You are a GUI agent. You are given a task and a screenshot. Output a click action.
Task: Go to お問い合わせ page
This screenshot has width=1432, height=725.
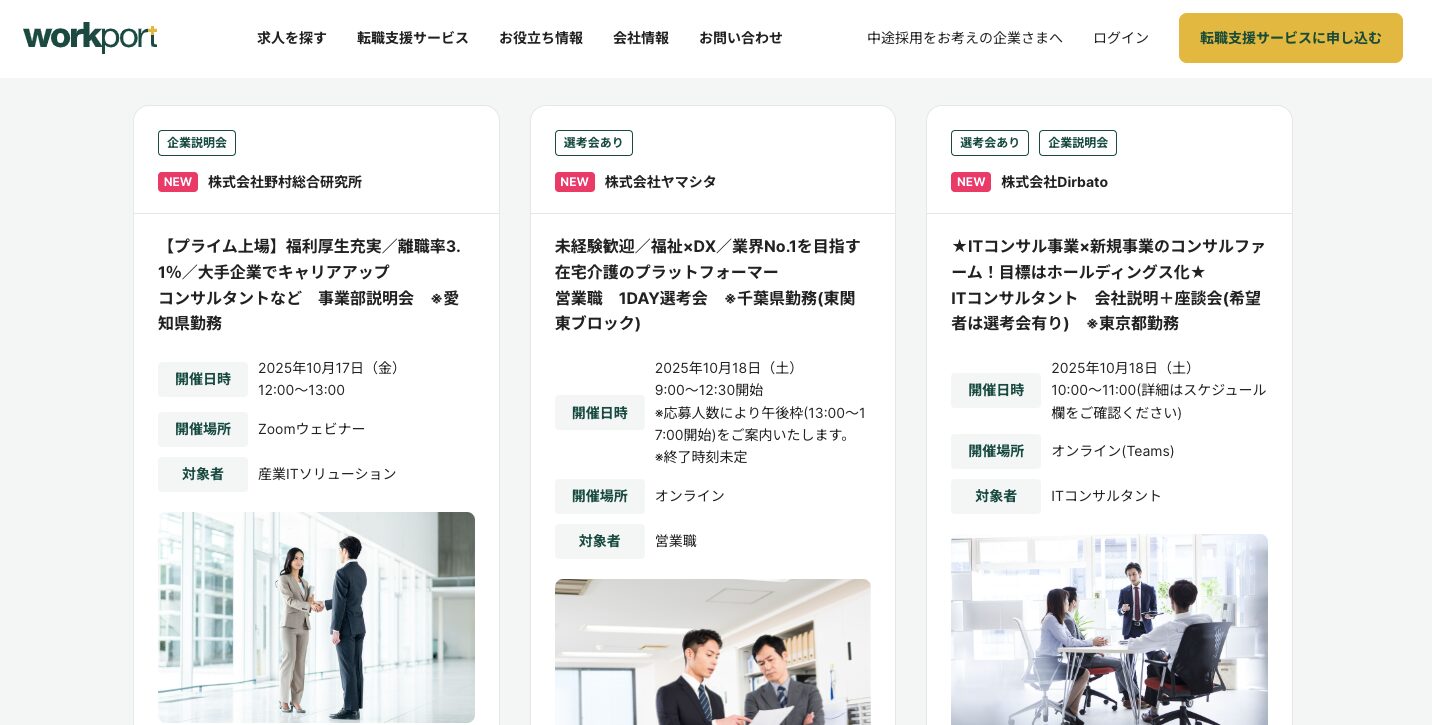(741, 38)
